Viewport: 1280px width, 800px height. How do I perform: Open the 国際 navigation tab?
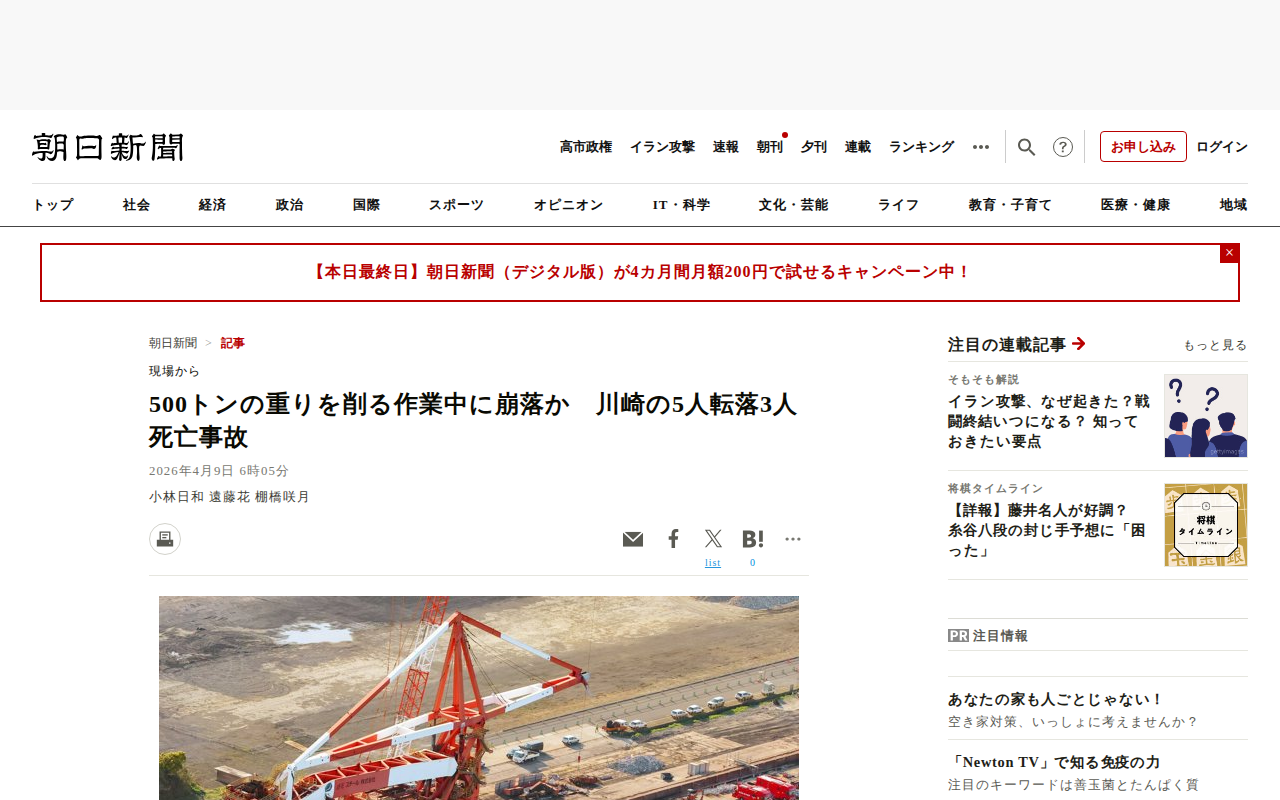click(366, 205)
